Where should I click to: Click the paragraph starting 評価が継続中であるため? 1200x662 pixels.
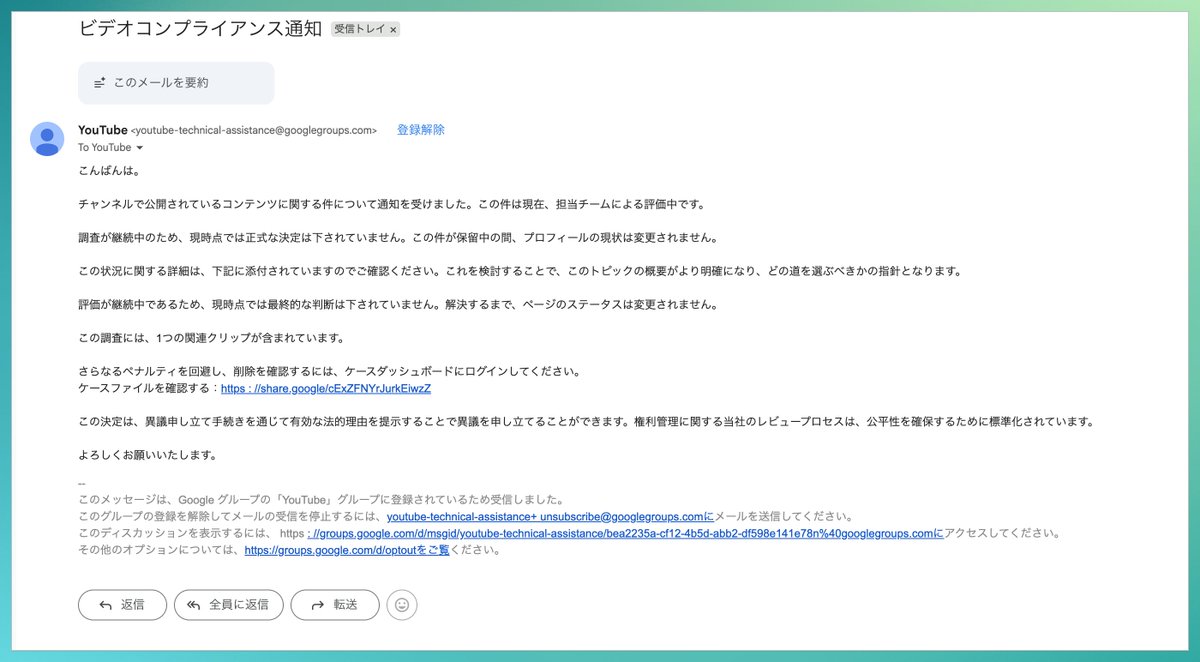tap(398, 304)
